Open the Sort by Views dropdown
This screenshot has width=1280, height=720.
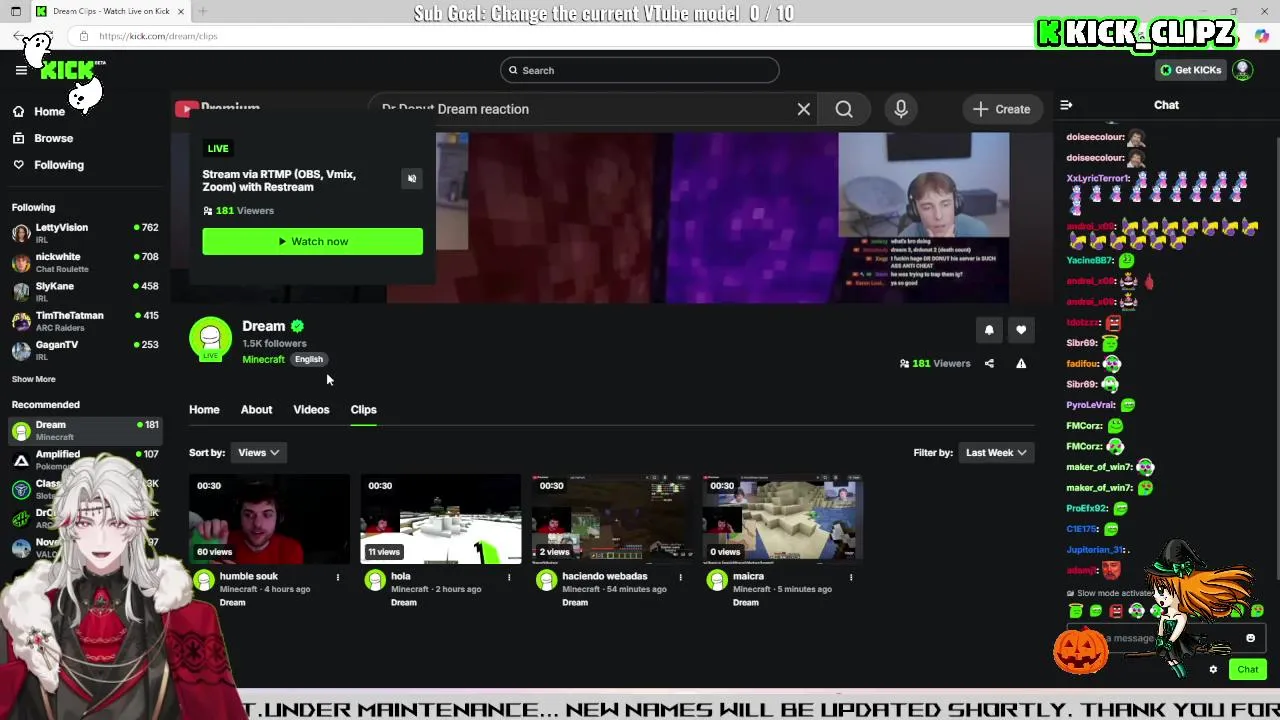(259, 453)
